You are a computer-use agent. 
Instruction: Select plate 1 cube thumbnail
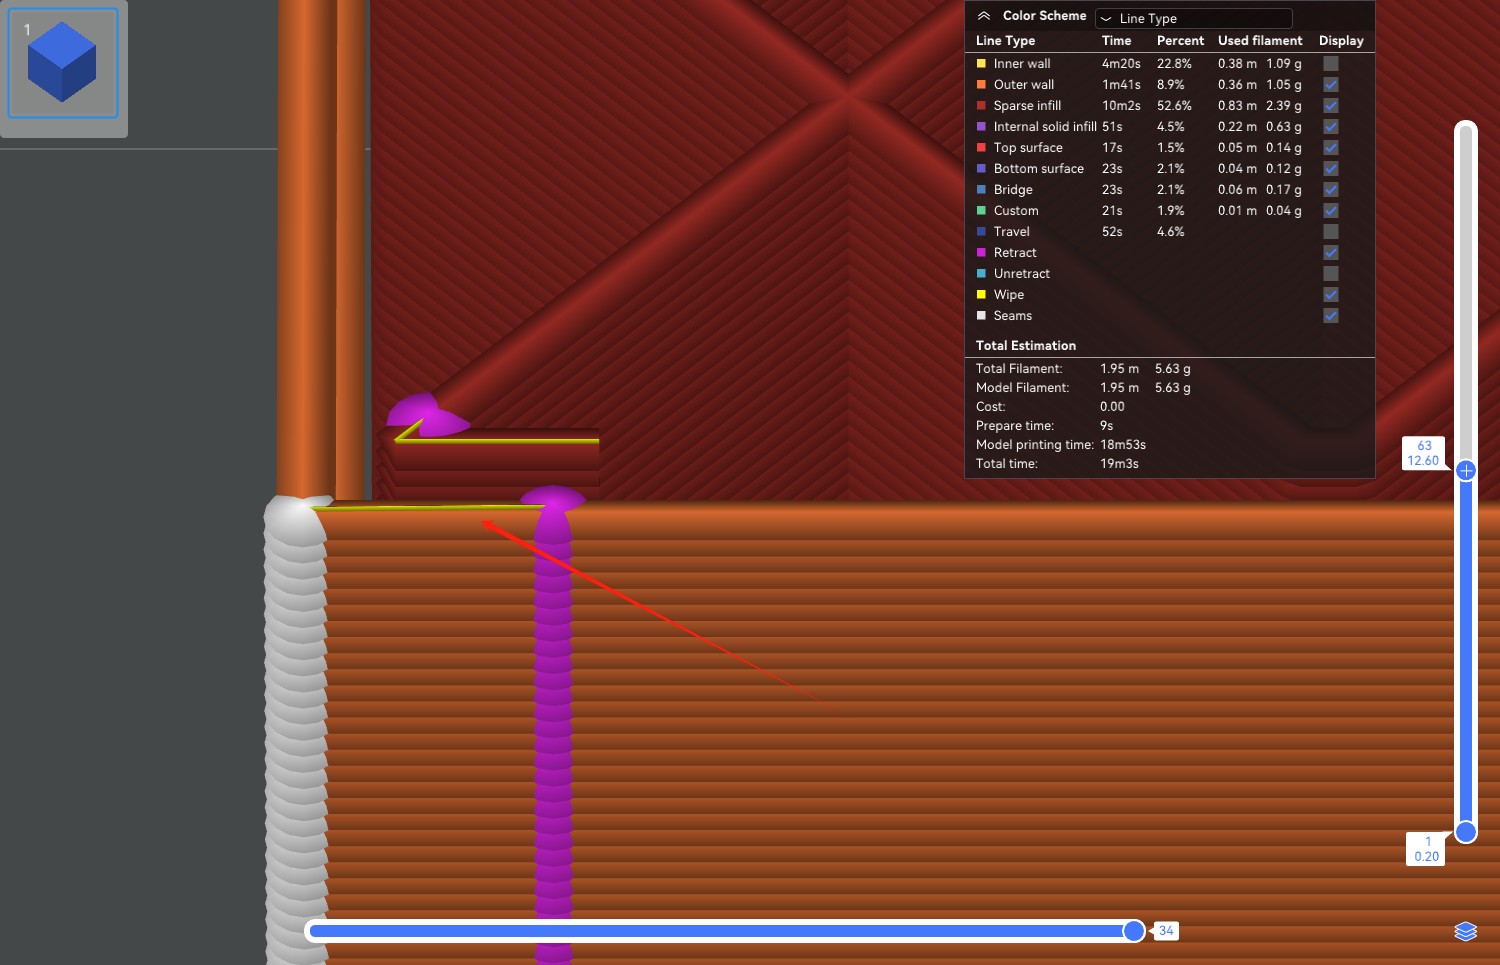coord(63,63)
